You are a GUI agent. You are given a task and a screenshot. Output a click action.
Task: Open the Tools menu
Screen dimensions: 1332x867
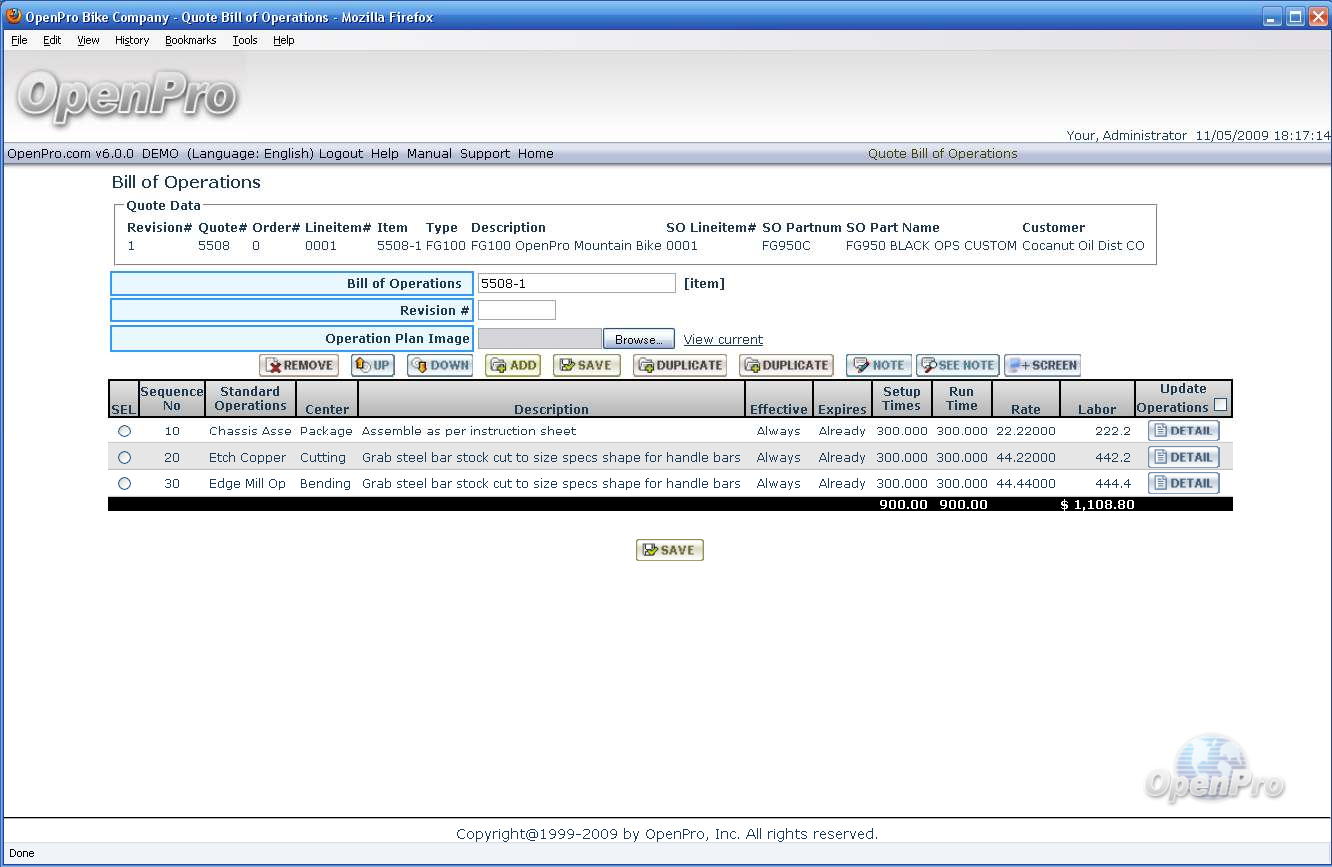click(244, 40)
